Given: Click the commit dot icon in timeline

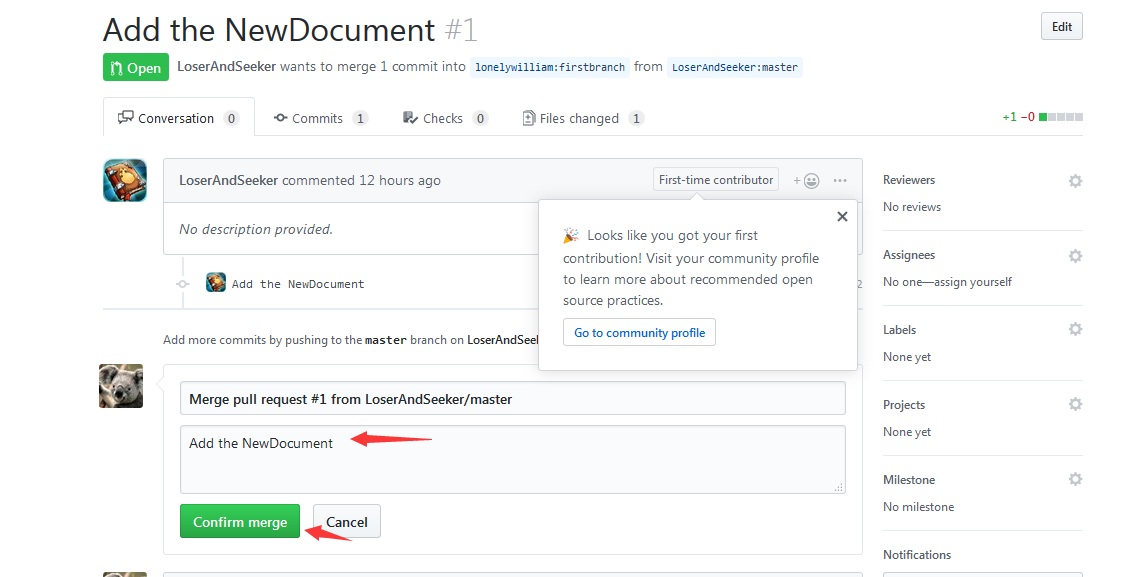Looking at the screenshot, I should pyautogui.click(x=183, y=284).
